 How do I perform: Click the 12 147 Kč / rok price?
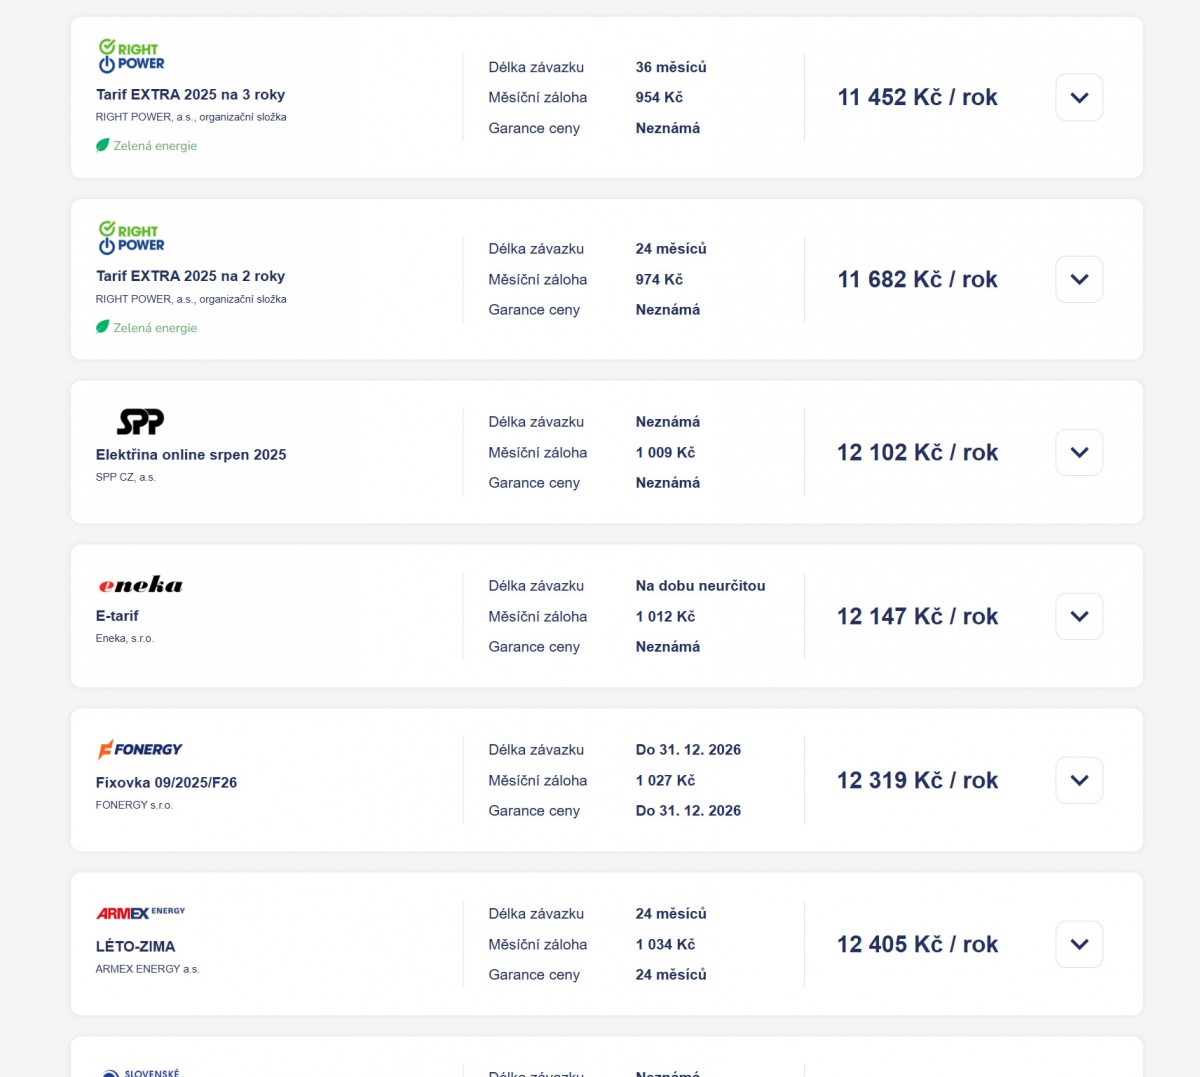click(917, 616)
